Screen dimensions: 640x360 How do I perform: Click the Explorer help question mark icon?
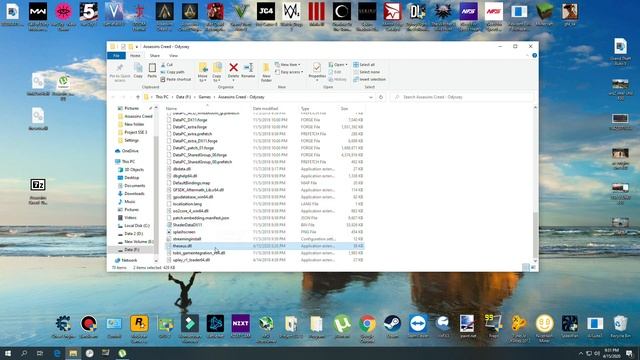(x=534, y=56)
